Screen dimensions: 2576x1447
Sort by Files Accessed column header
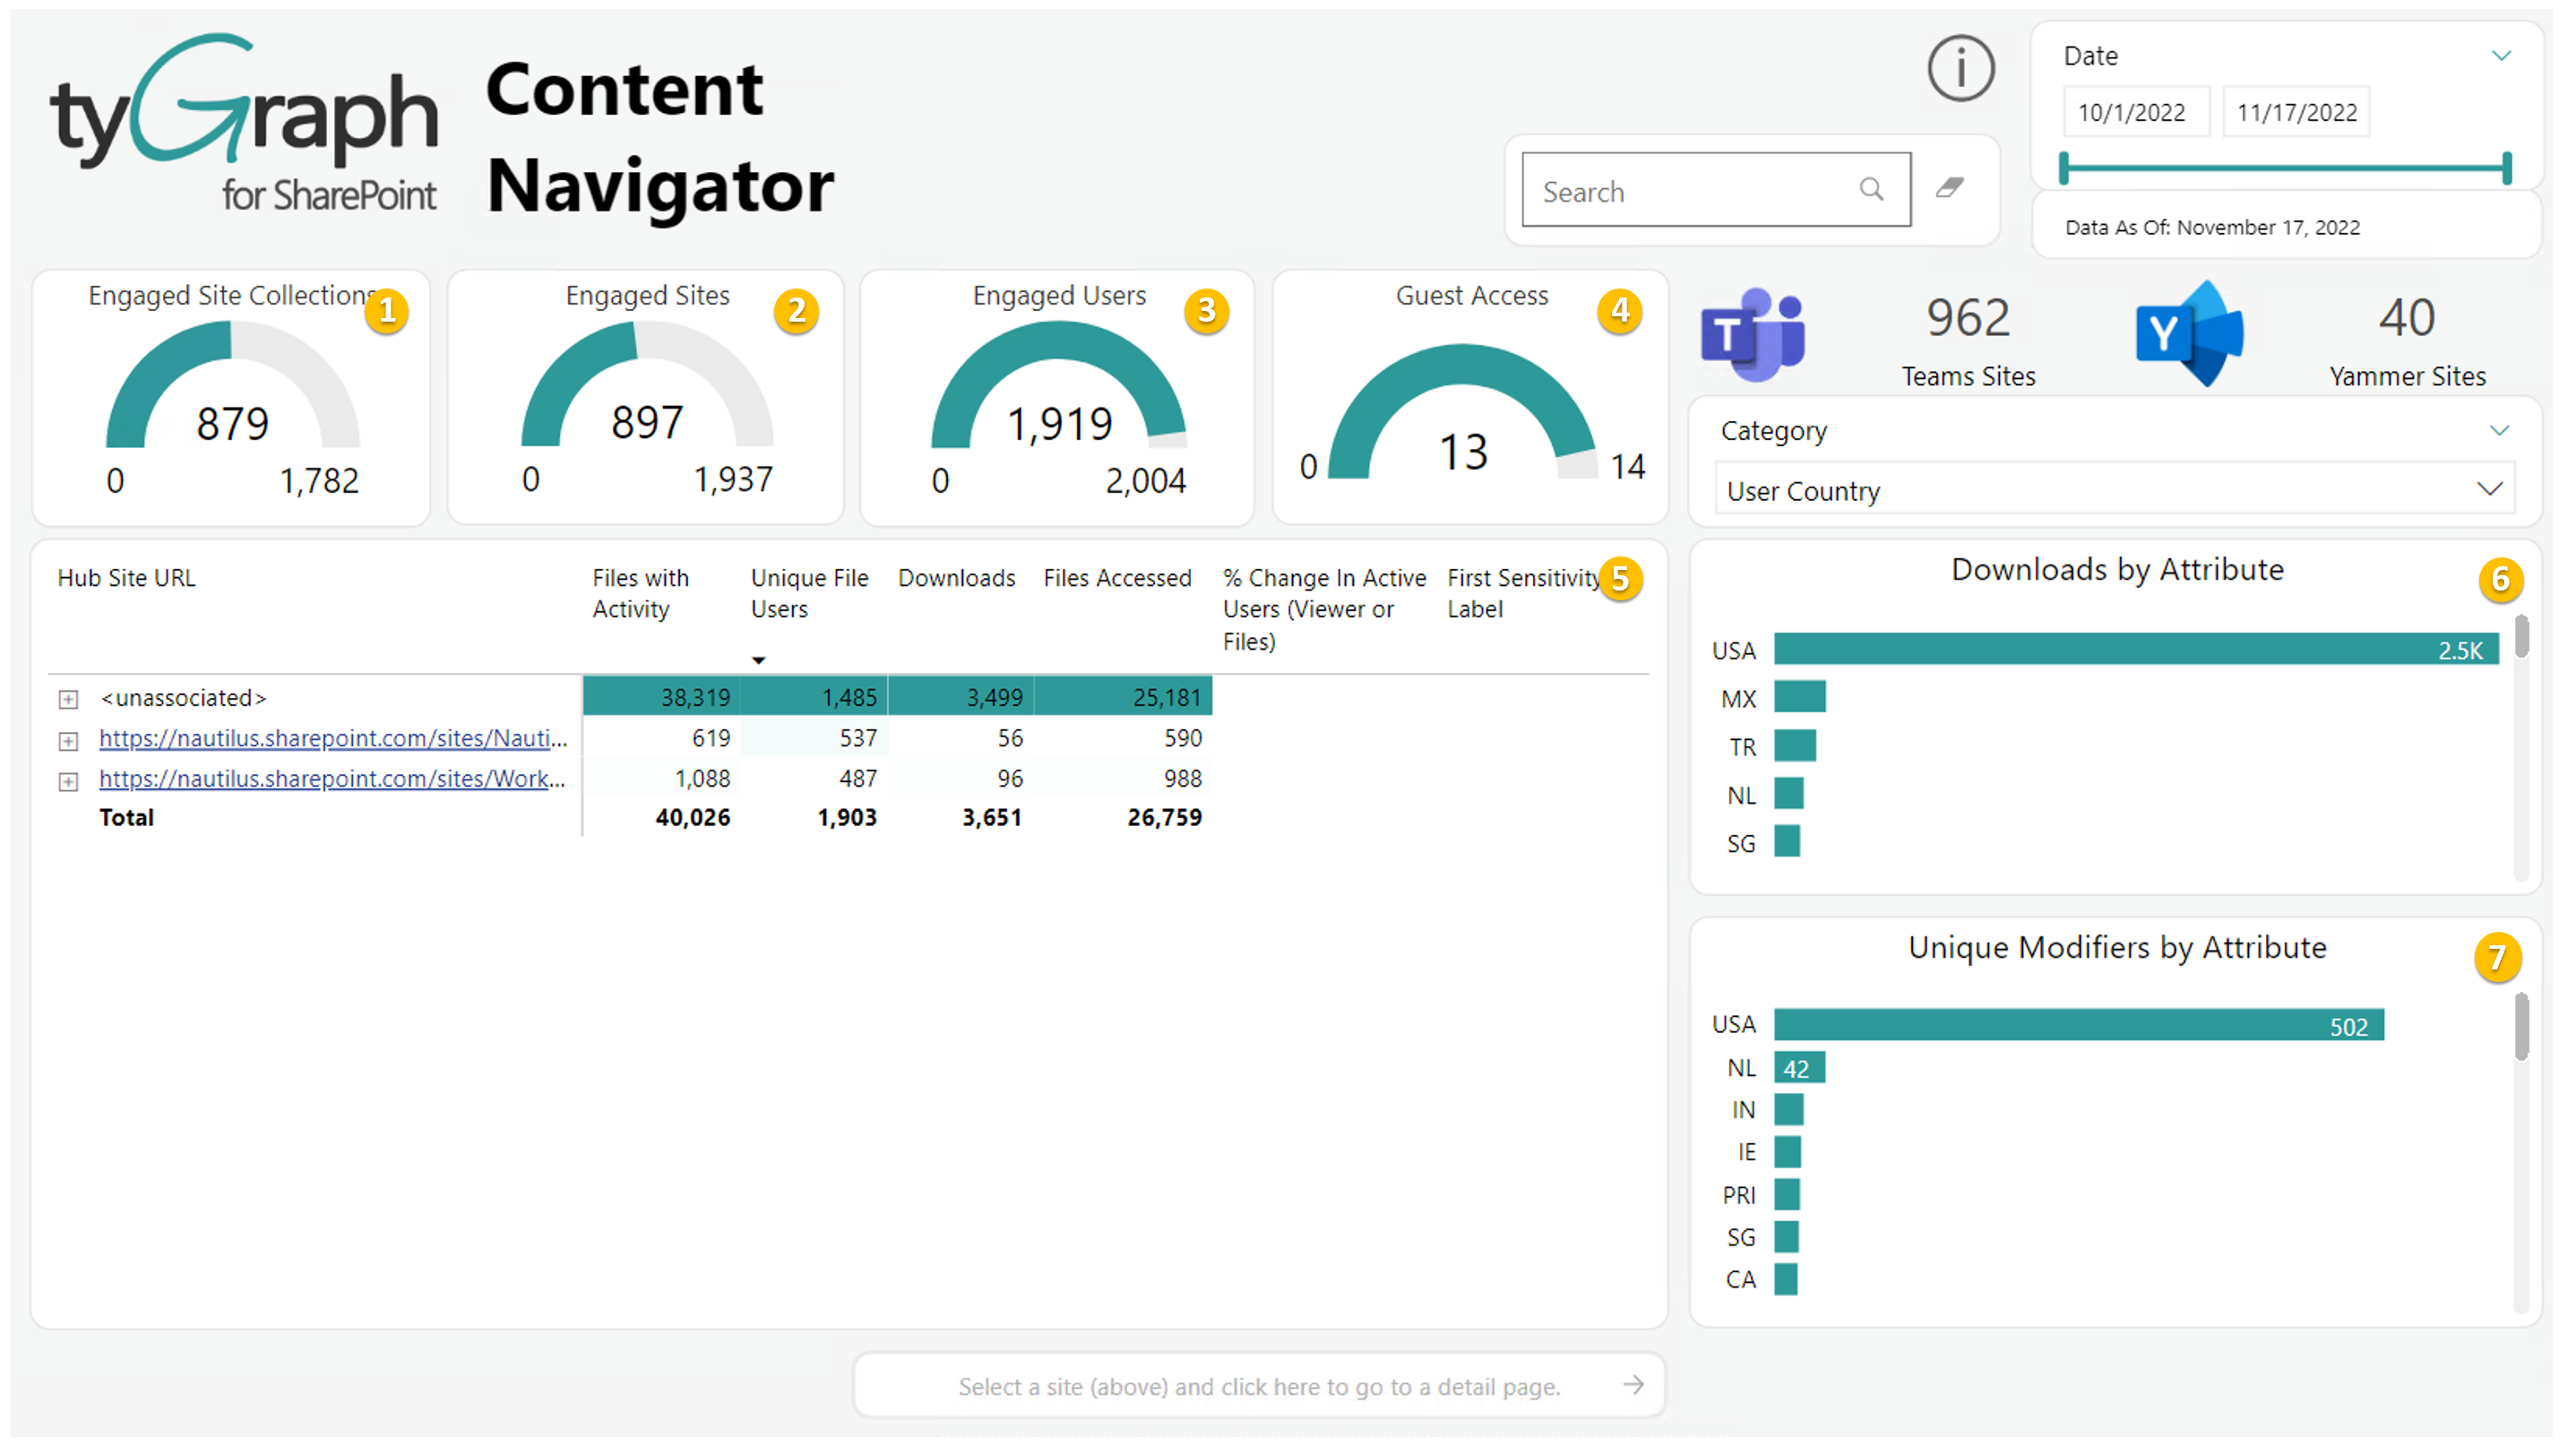pyautogui.click(x=1116, y=578)
